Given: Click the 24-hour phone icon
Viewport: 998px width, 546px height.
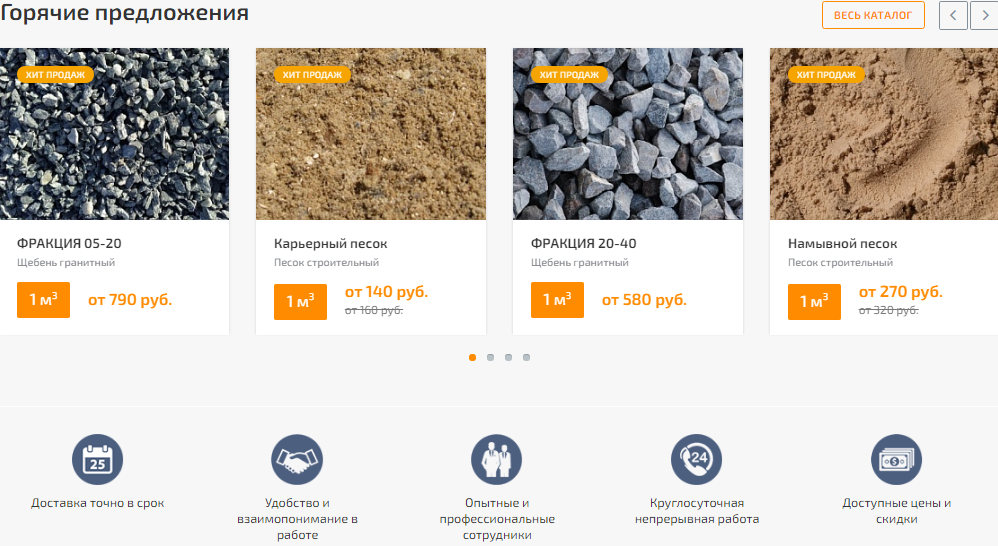Looking at the screenshot, I should (x=696, y=459).
